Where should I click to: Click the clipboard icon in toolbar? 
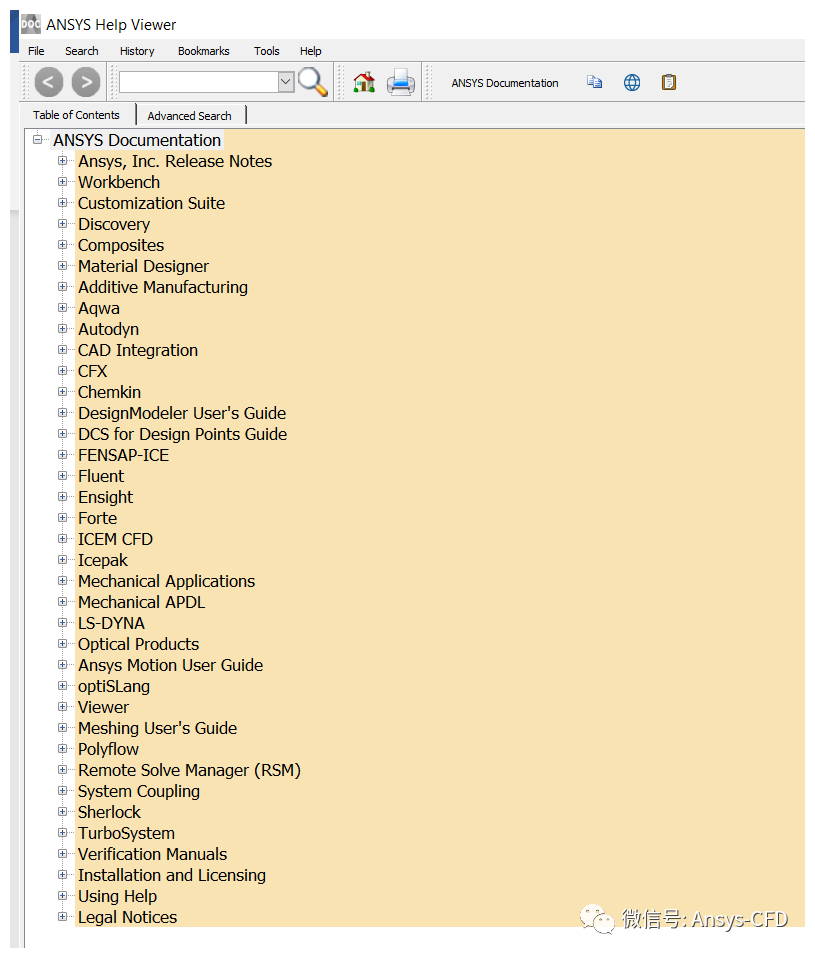(x=669, y=82)
